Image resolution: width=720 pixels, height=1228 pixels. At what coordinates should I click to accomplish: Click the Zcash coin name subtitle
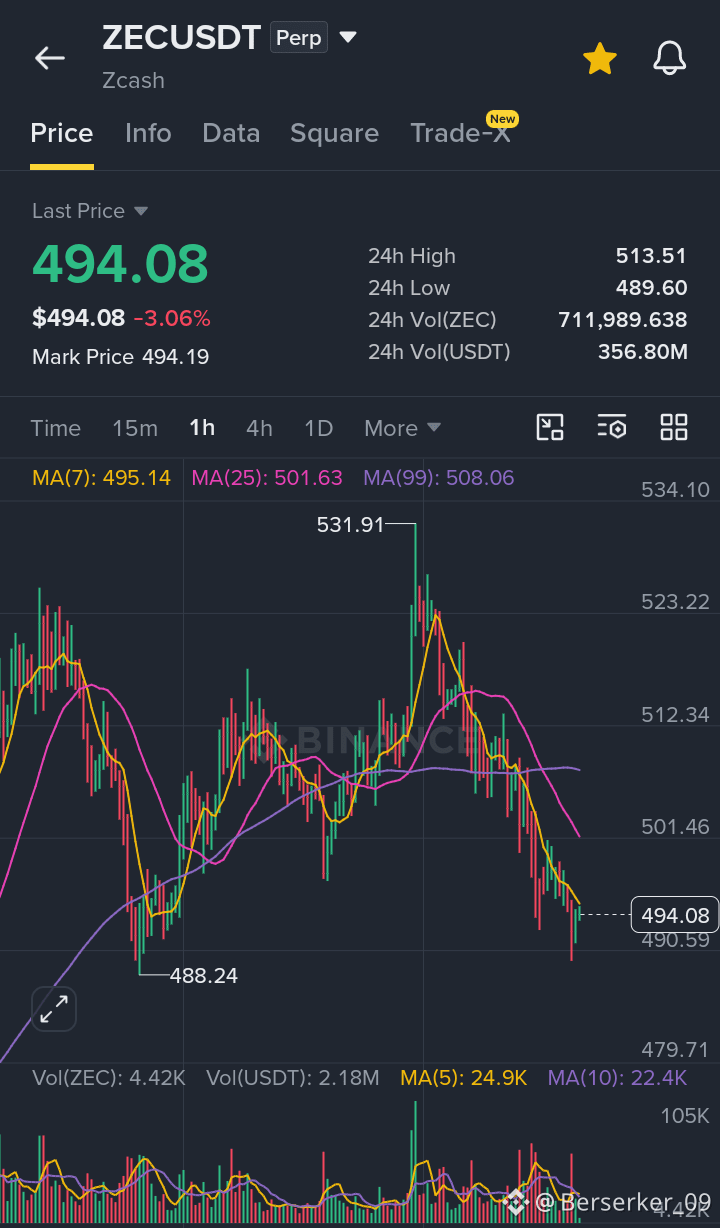133,80
